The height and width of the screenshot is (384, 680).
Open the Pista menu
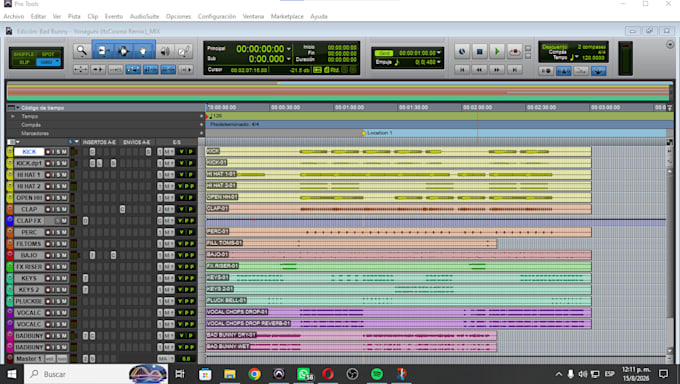point(74,16)
